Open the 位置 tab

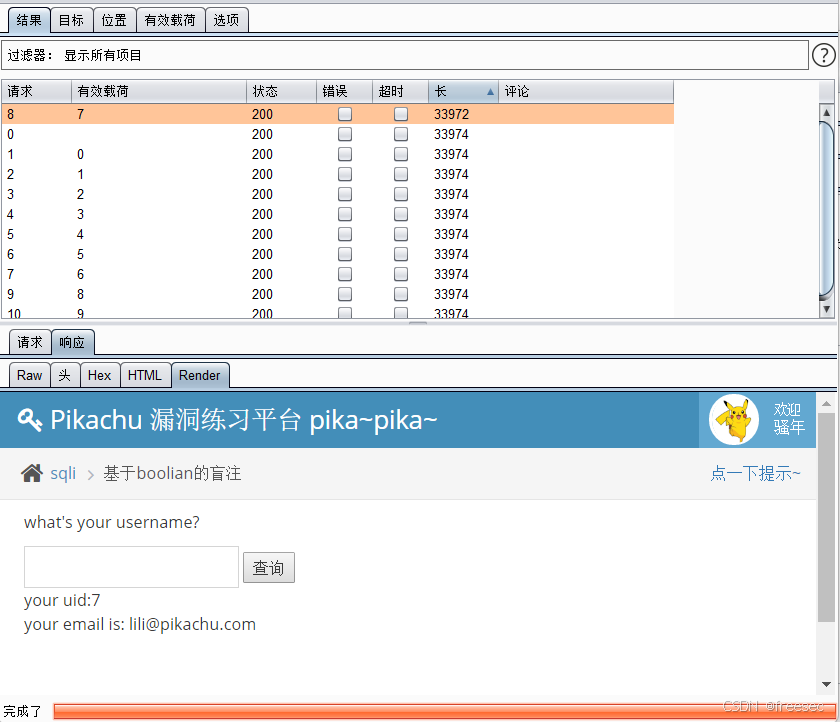(114, 20)
